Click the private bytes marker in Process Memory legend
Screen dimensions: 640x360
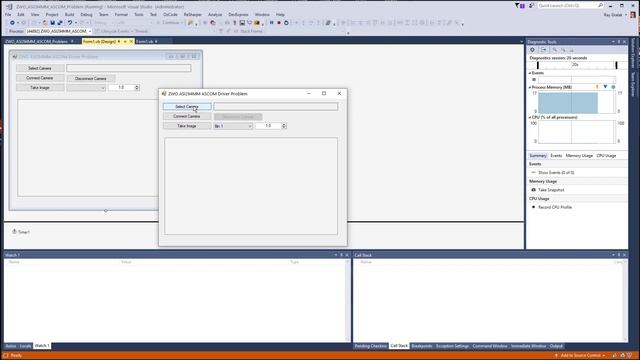(x=613, y=87)
